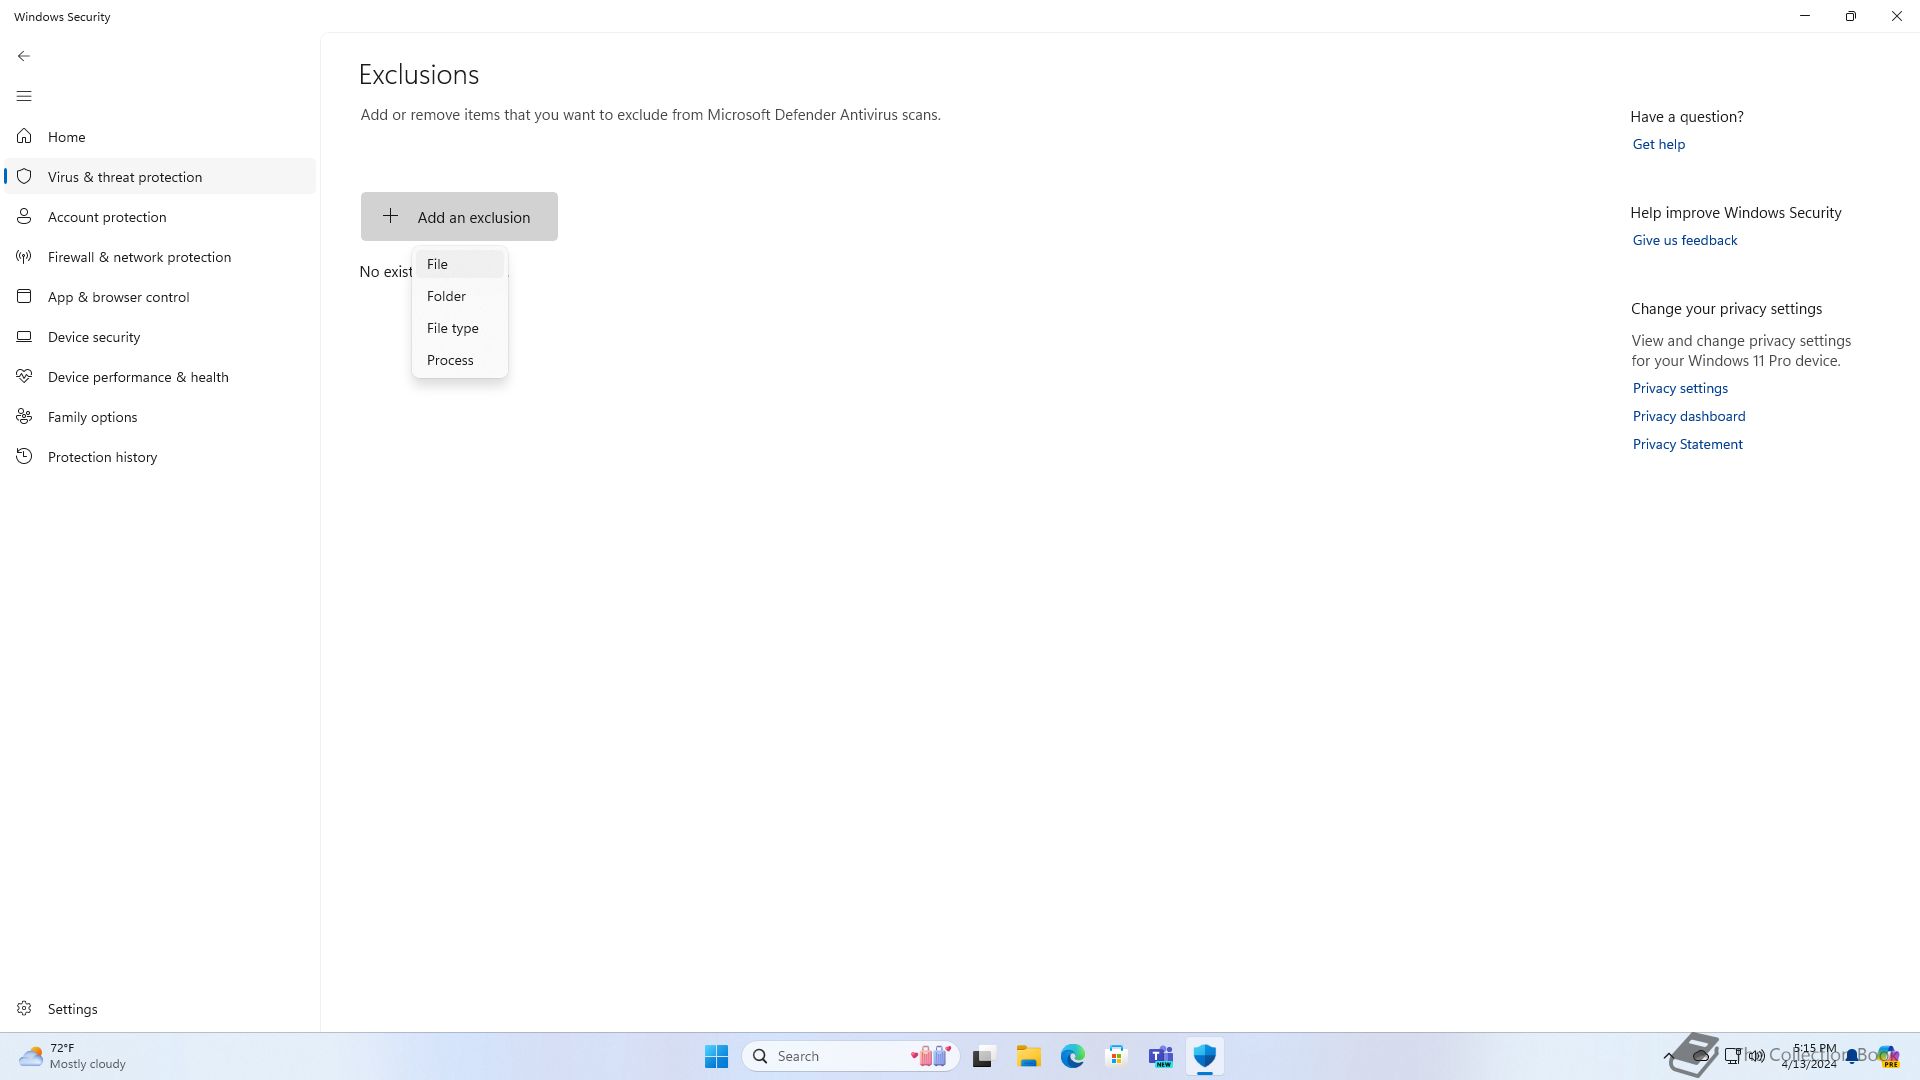Screen dimensions: 1920x1080
Task: Open Give us feedback link
Action: (1684, 240)
